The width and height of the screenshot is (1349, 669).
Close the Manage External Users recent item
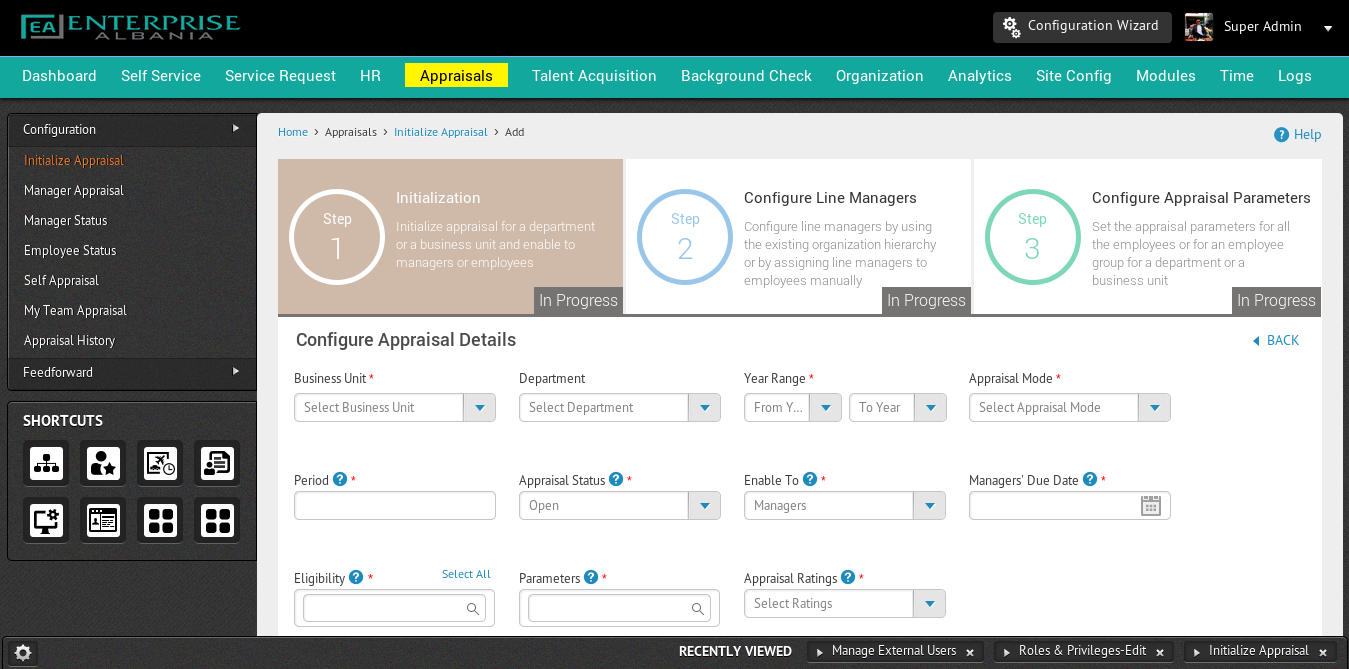[x=969, y=652]
